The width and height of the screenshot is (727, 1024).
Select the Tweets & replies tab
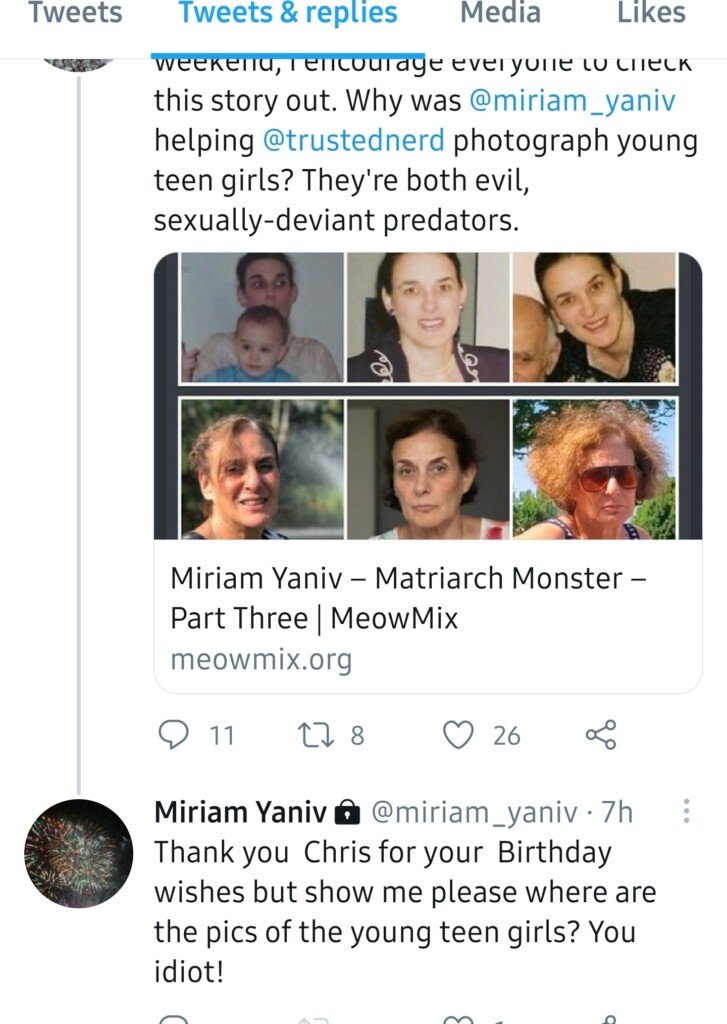click(288, 13)
